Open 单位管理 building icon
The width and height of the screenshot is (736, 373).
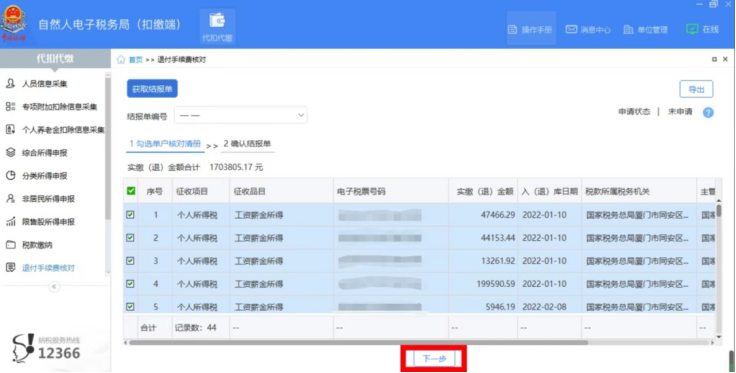(x=628, y=30)
